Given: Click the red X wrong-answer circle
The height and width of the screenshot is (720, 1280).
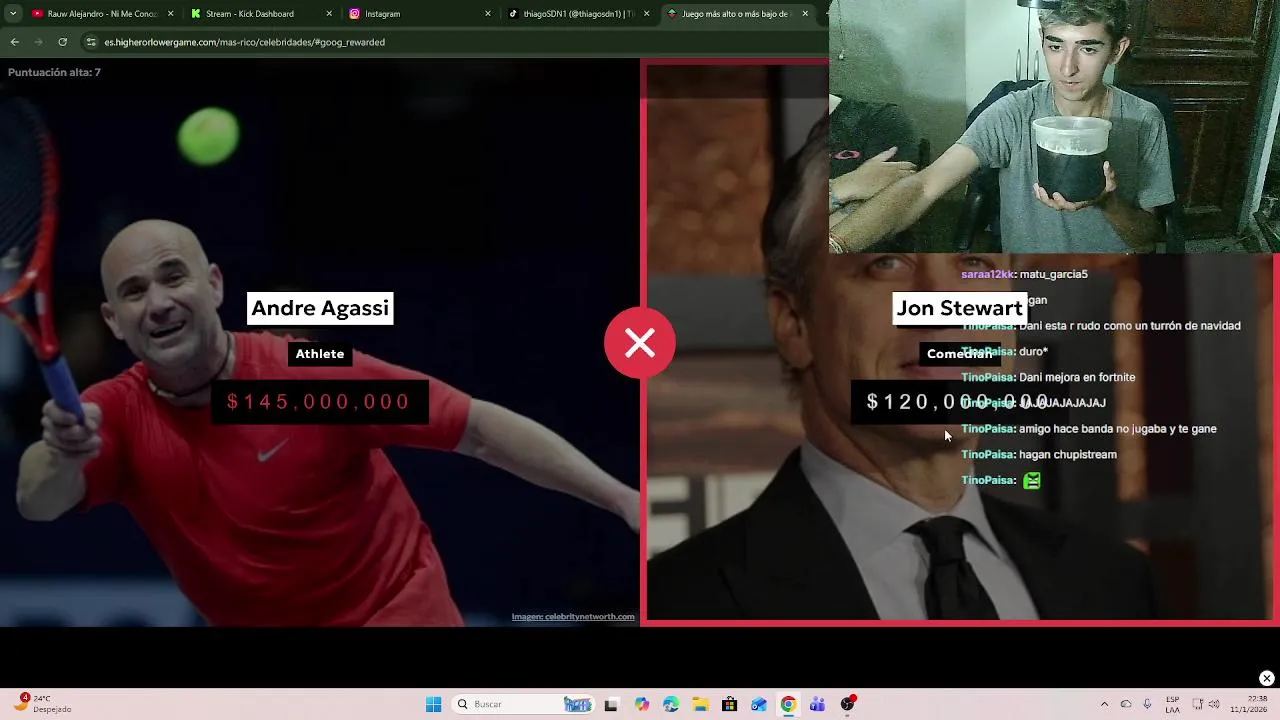Looking at the screenshot, I should tap(640, 343).
